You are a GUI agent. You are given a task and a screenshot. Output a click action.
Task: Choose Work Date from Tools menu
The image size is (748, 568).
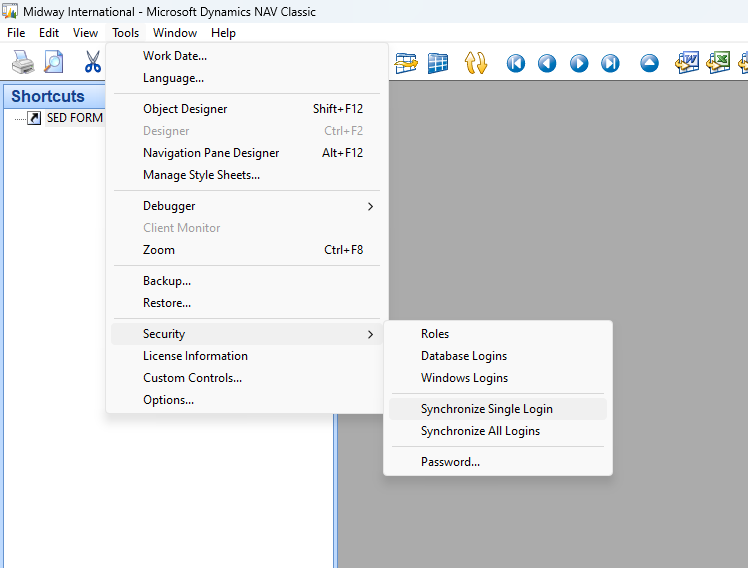(247, 56)
